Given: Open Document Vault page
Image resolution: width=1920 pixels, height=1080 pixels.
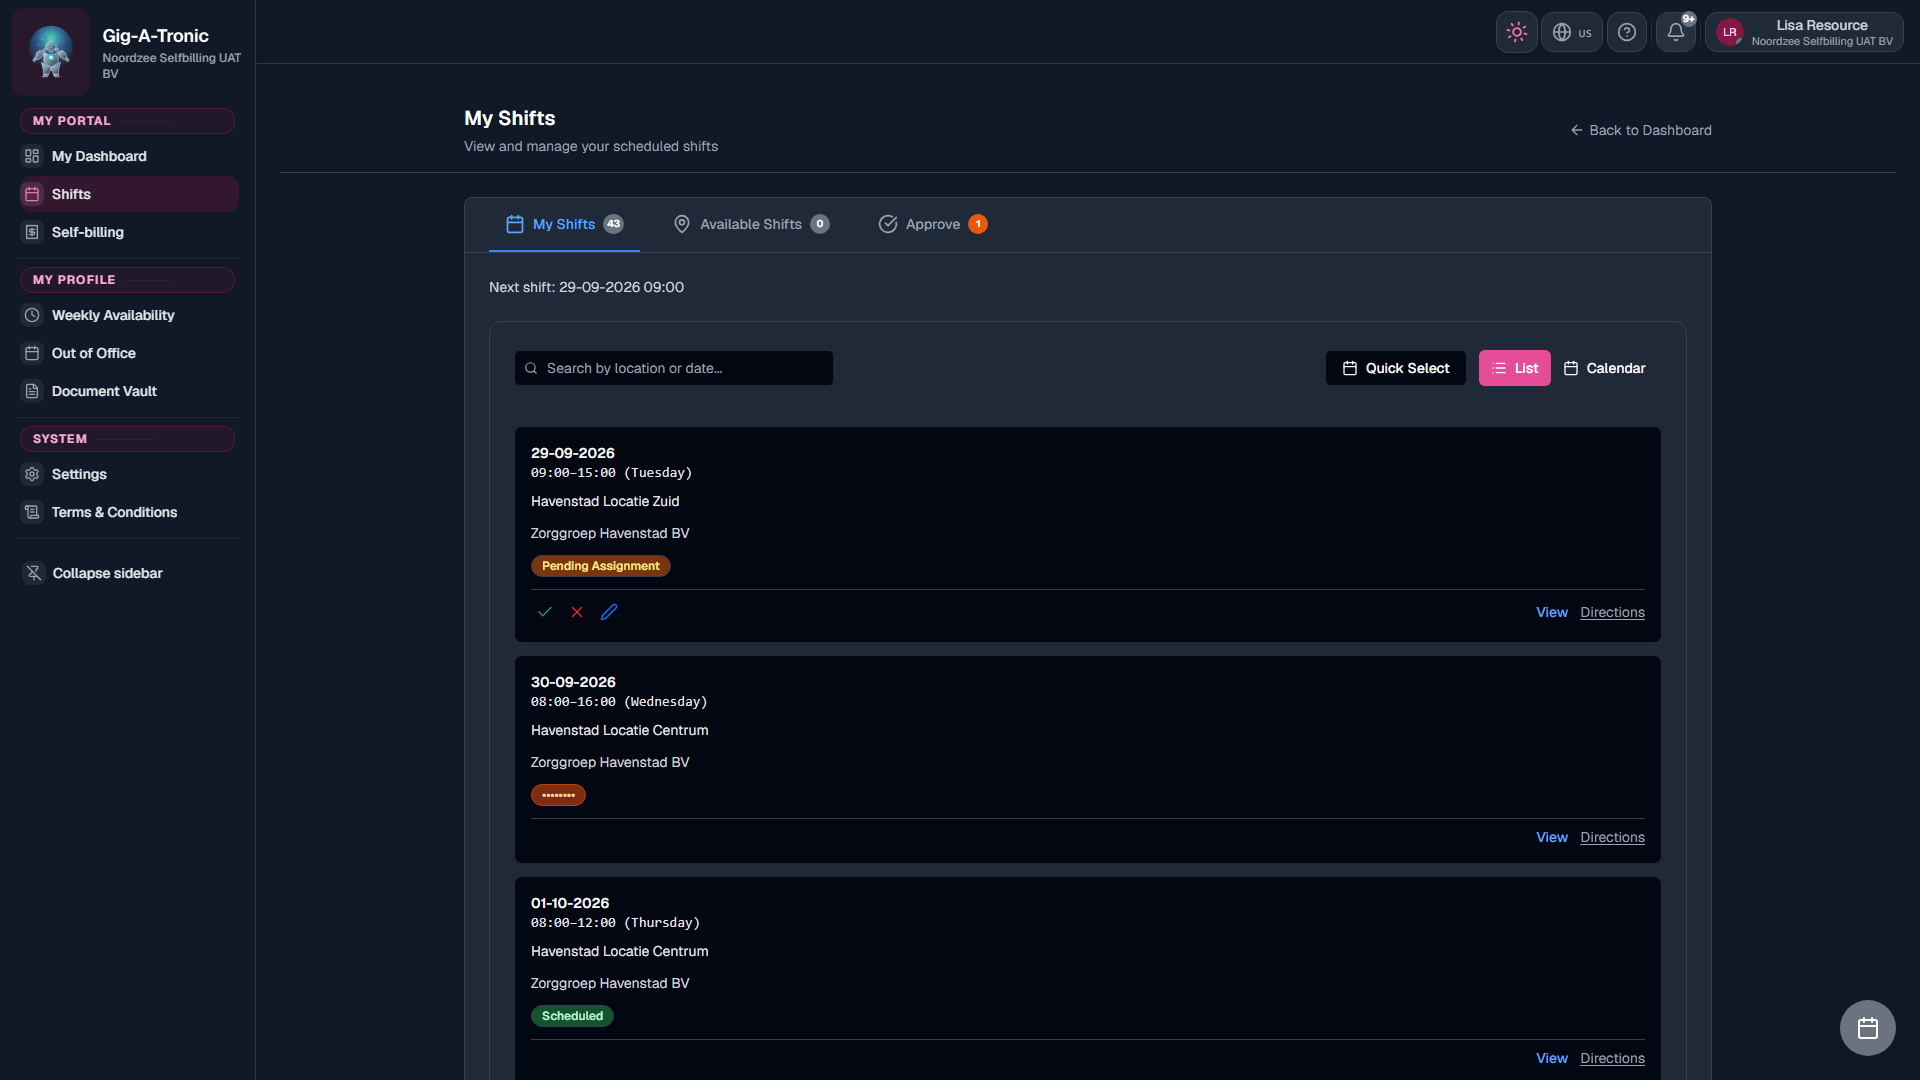Looking at the screenshot, I should [x=128, y=391].
